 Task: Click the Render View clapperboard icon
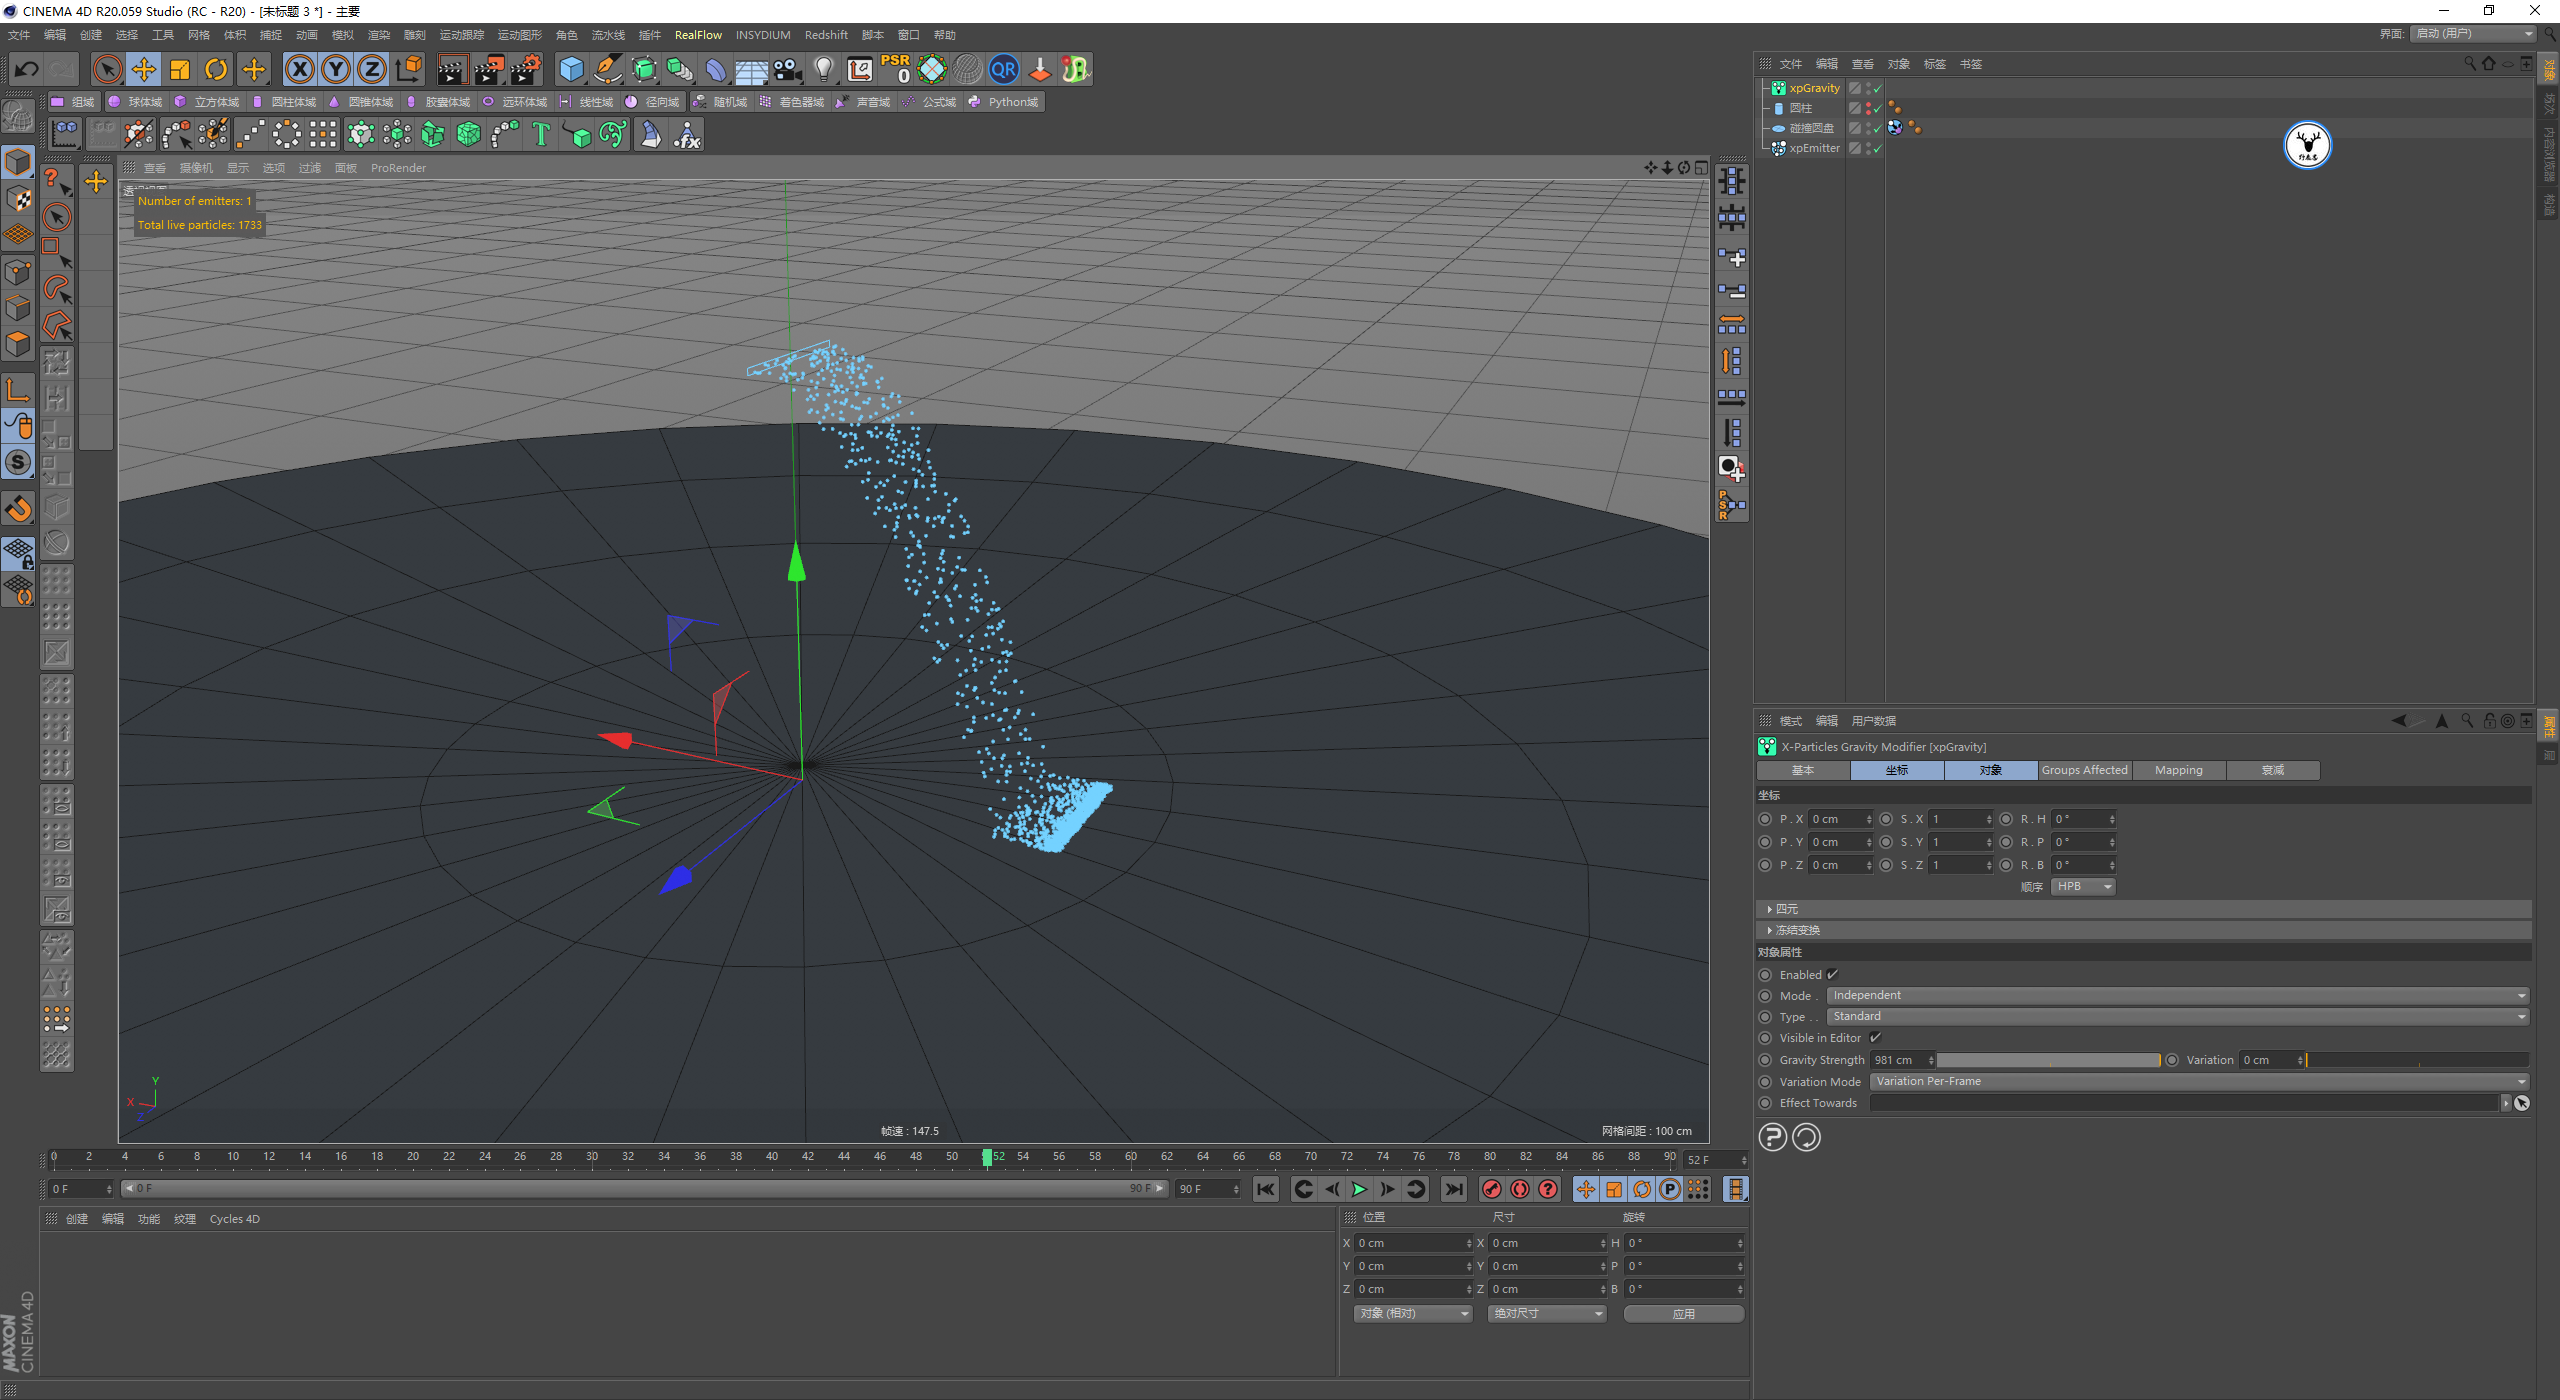tap(452, 69)
